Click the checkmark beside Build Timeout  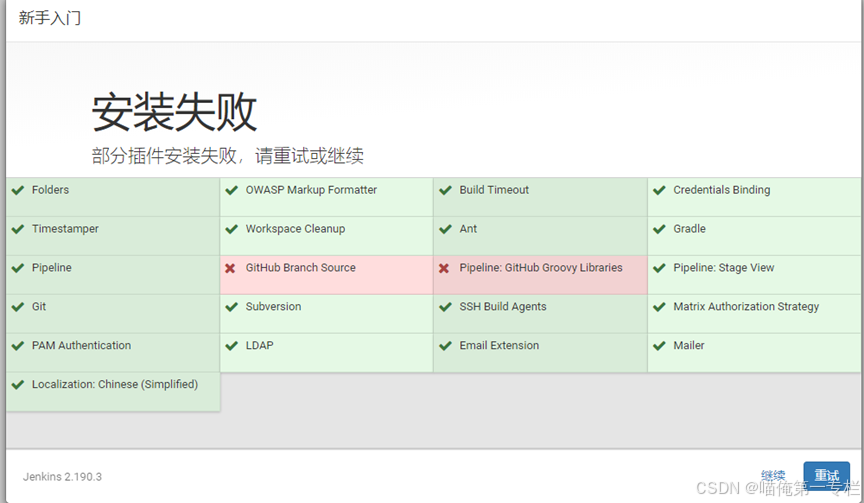click(x=445, y=190)
